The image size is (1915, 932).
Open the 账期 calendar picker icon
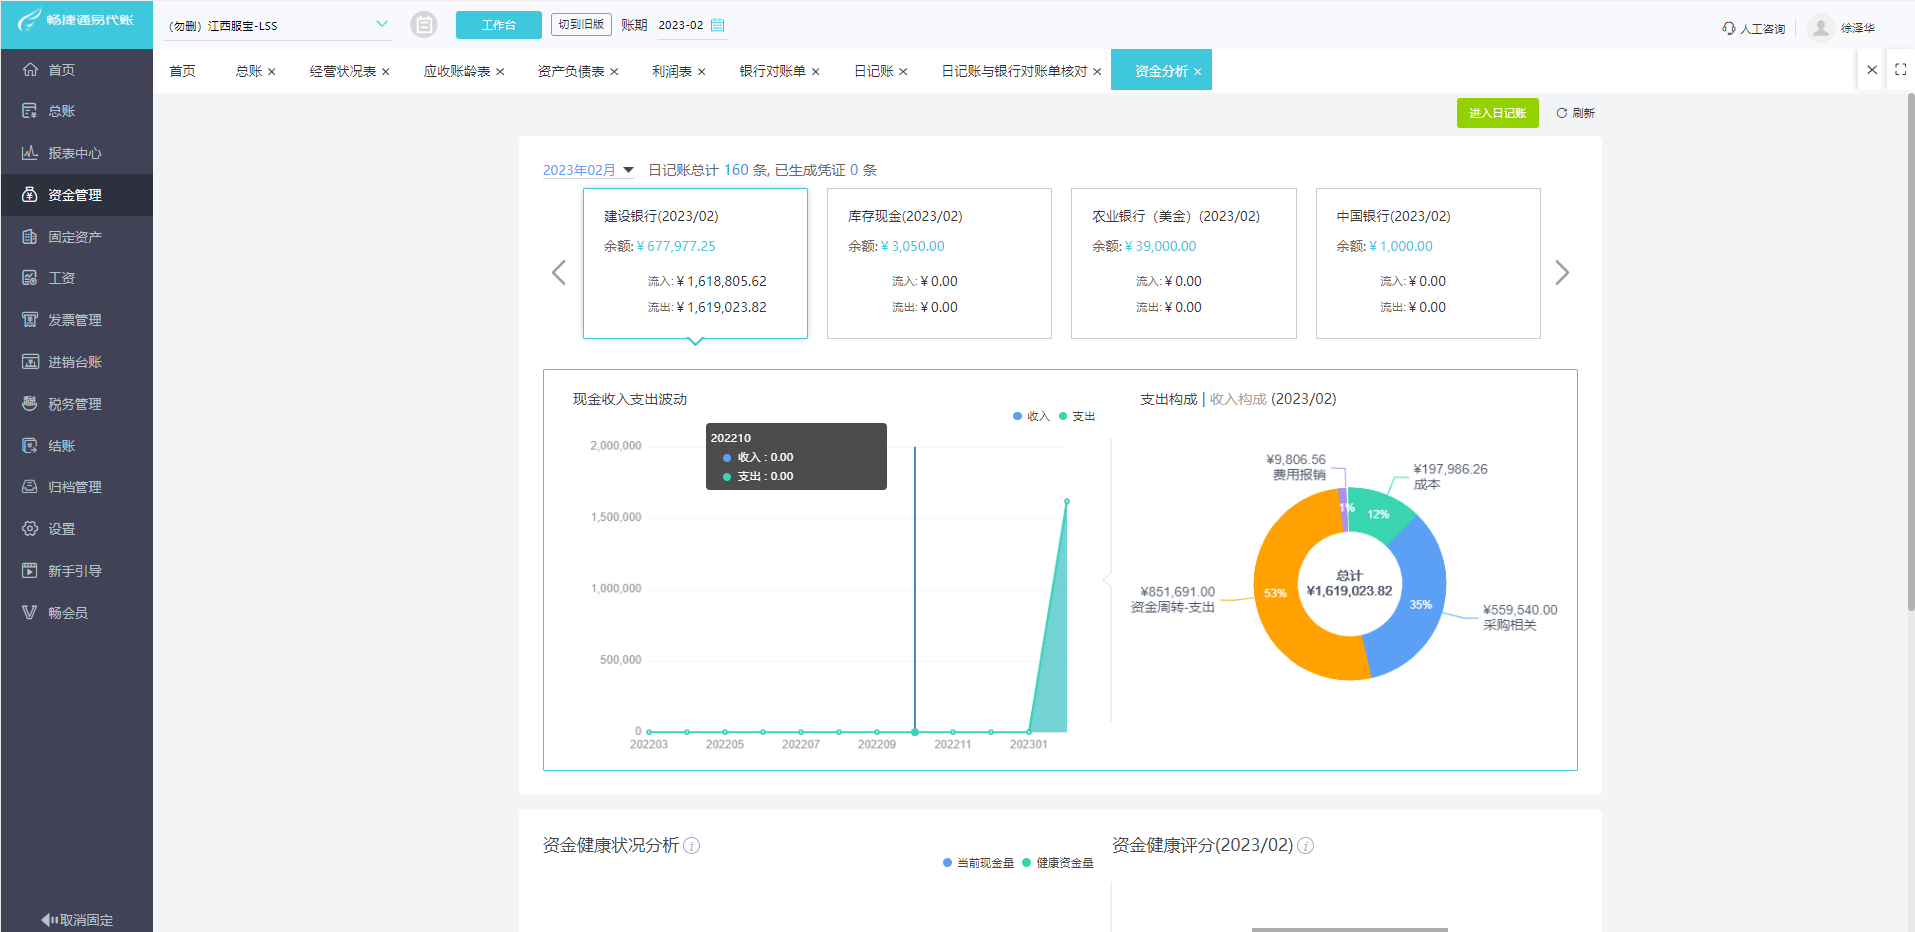[718, 24]
